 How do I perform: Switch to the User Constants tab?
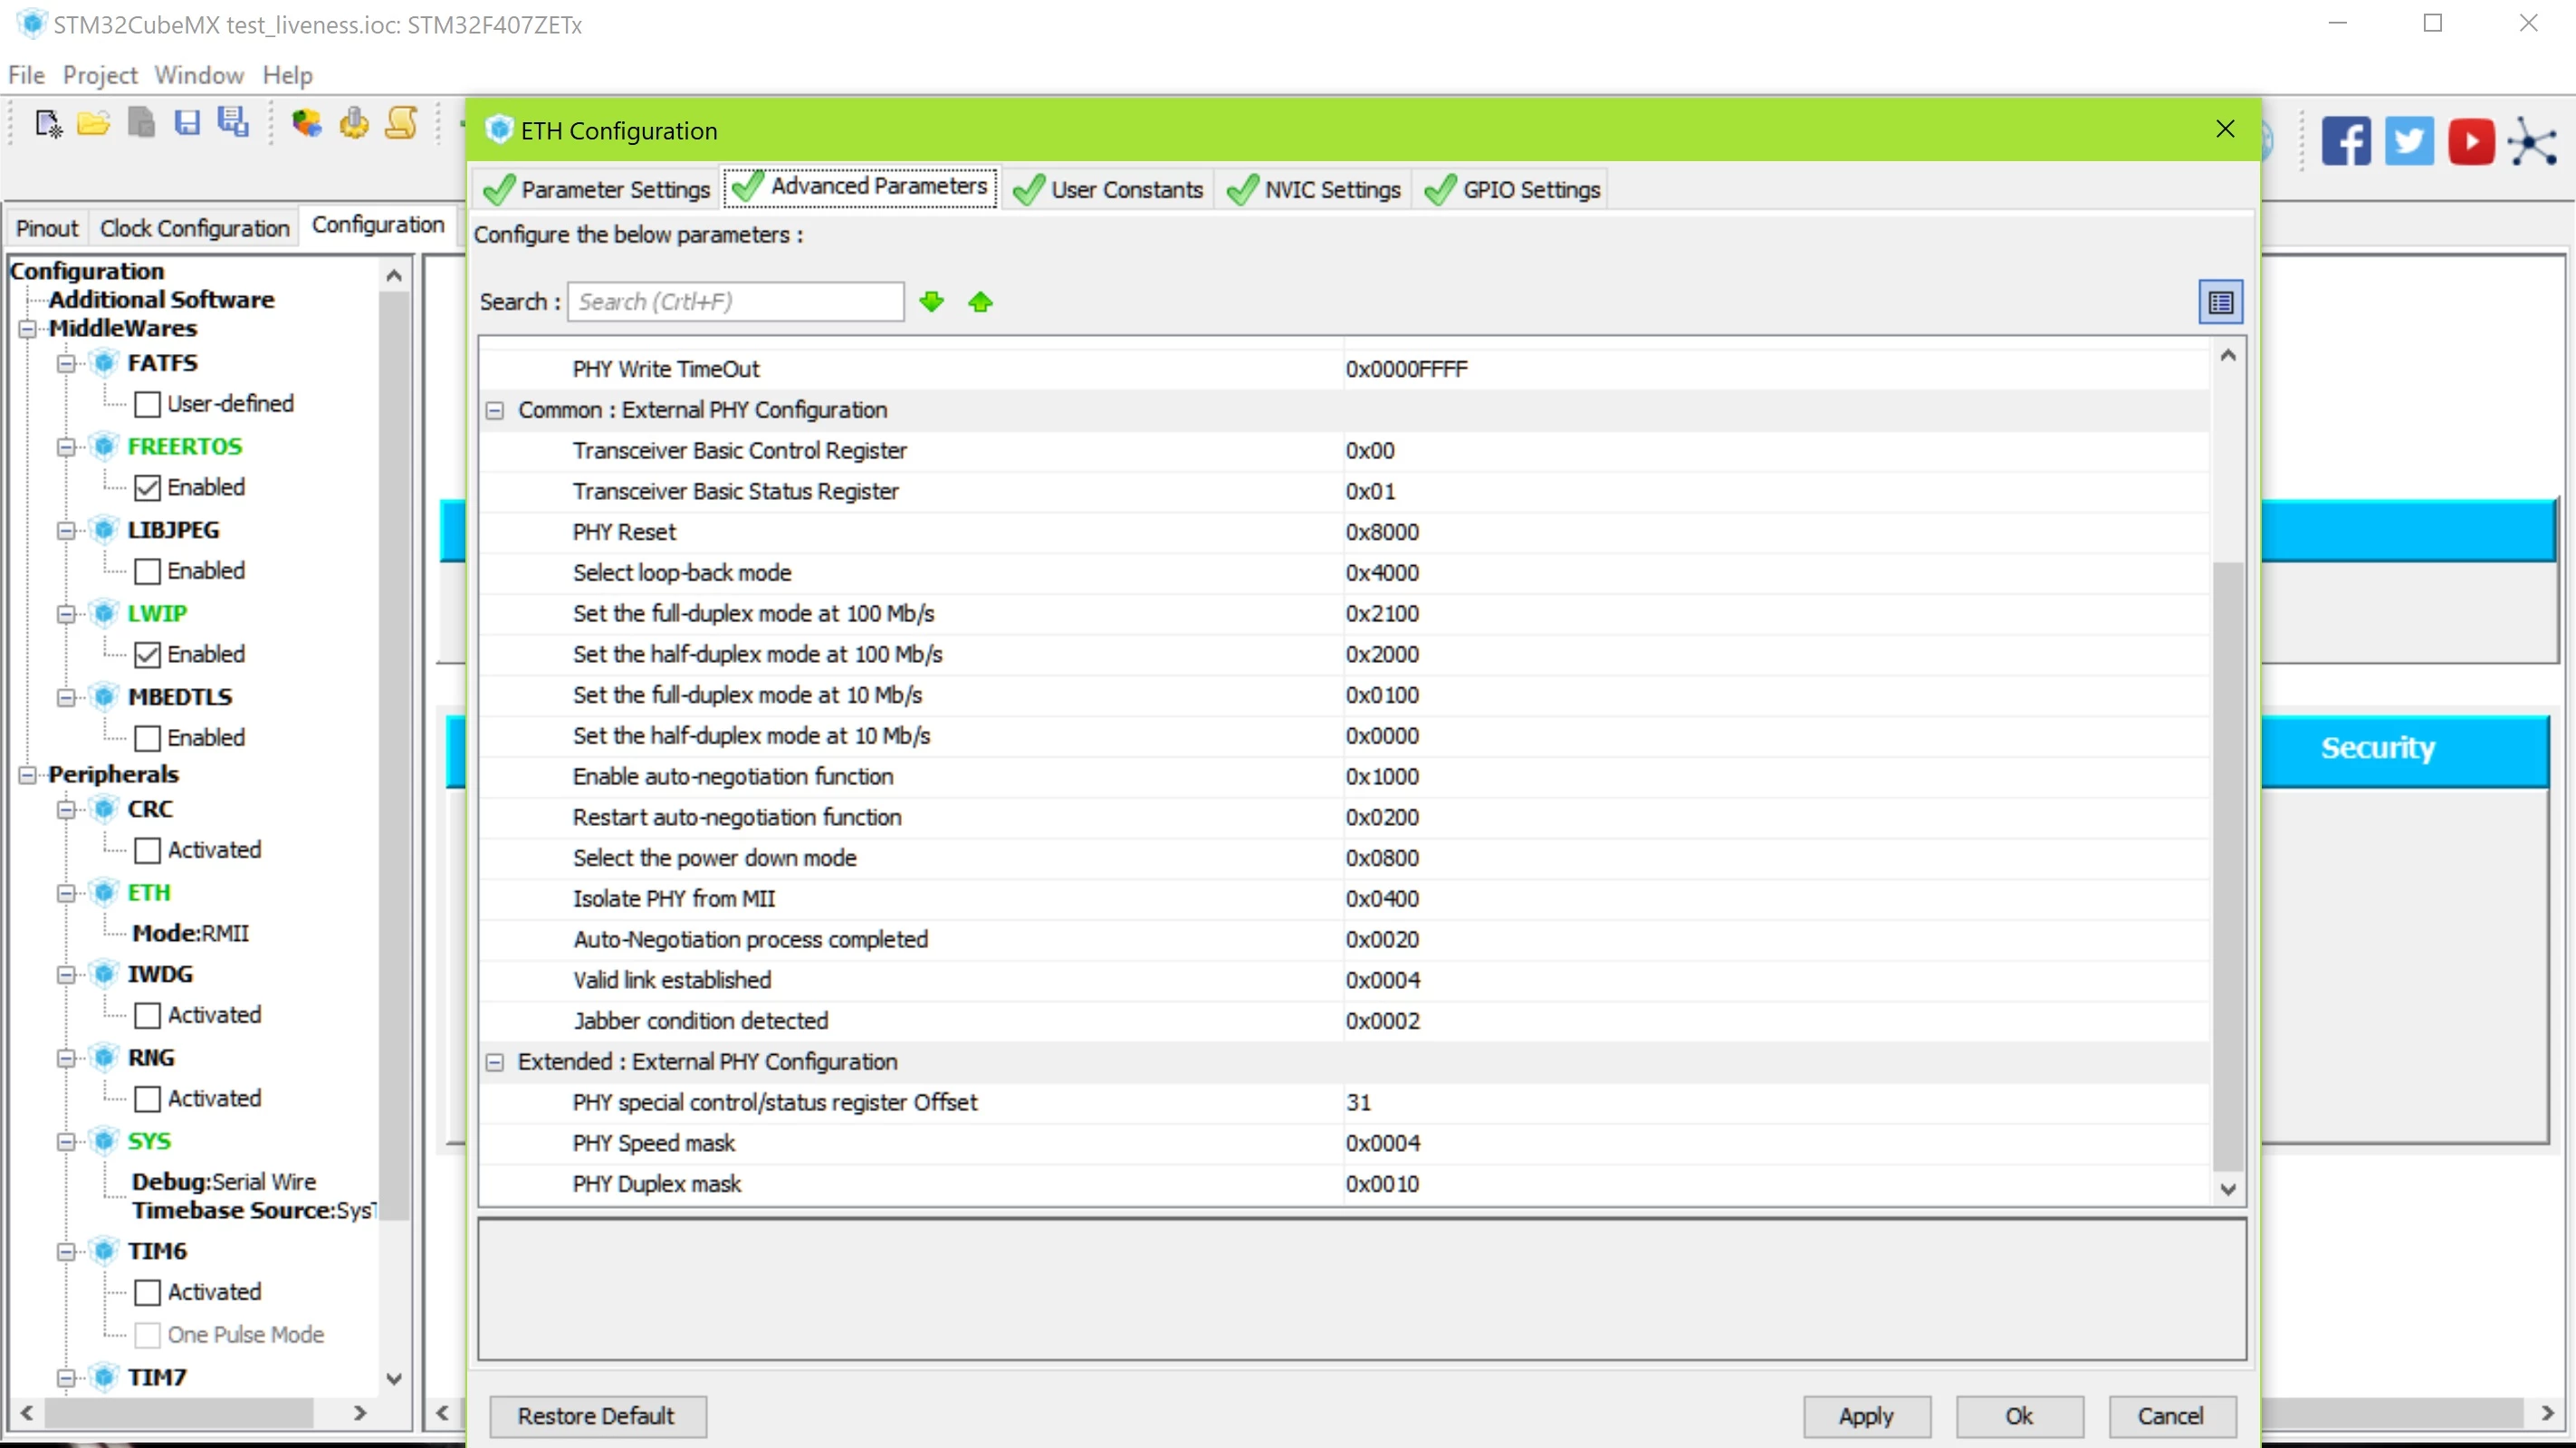point(1108,189)
